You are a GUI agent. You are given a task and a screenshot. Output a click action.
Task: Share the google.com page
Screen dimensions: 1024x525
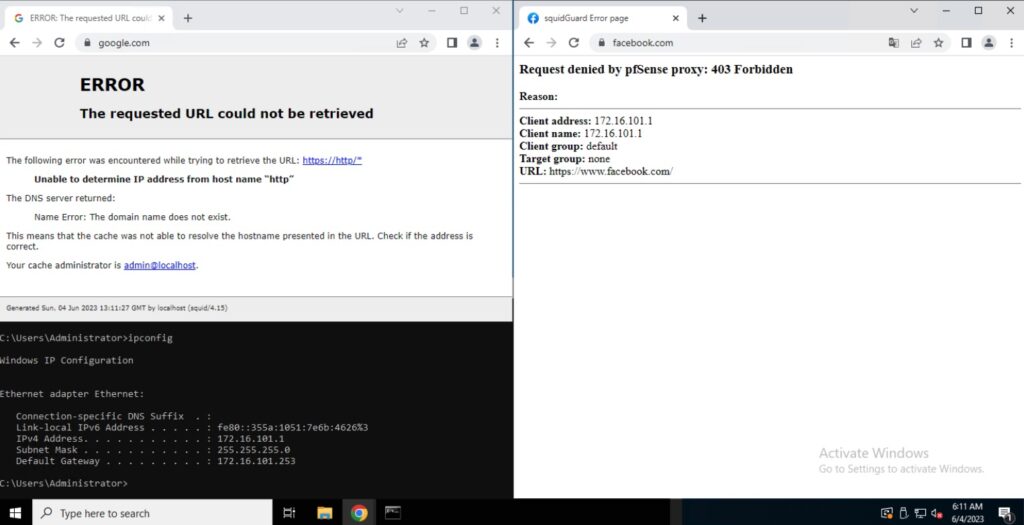pyautogui.click(x=402, y=42)
